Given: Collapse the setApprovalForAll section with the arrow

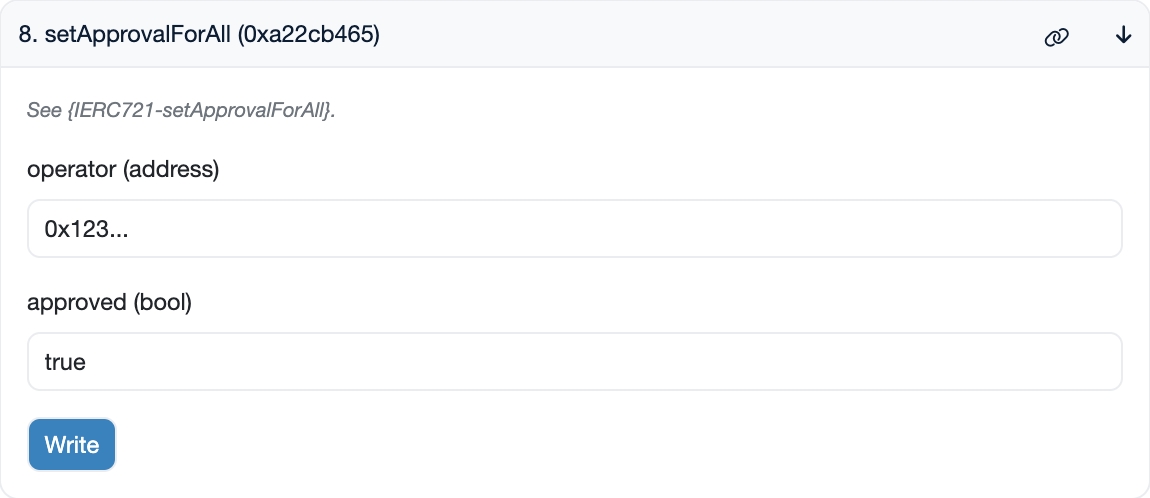Looking at the screenshot, I should [x=1123, y=36].
